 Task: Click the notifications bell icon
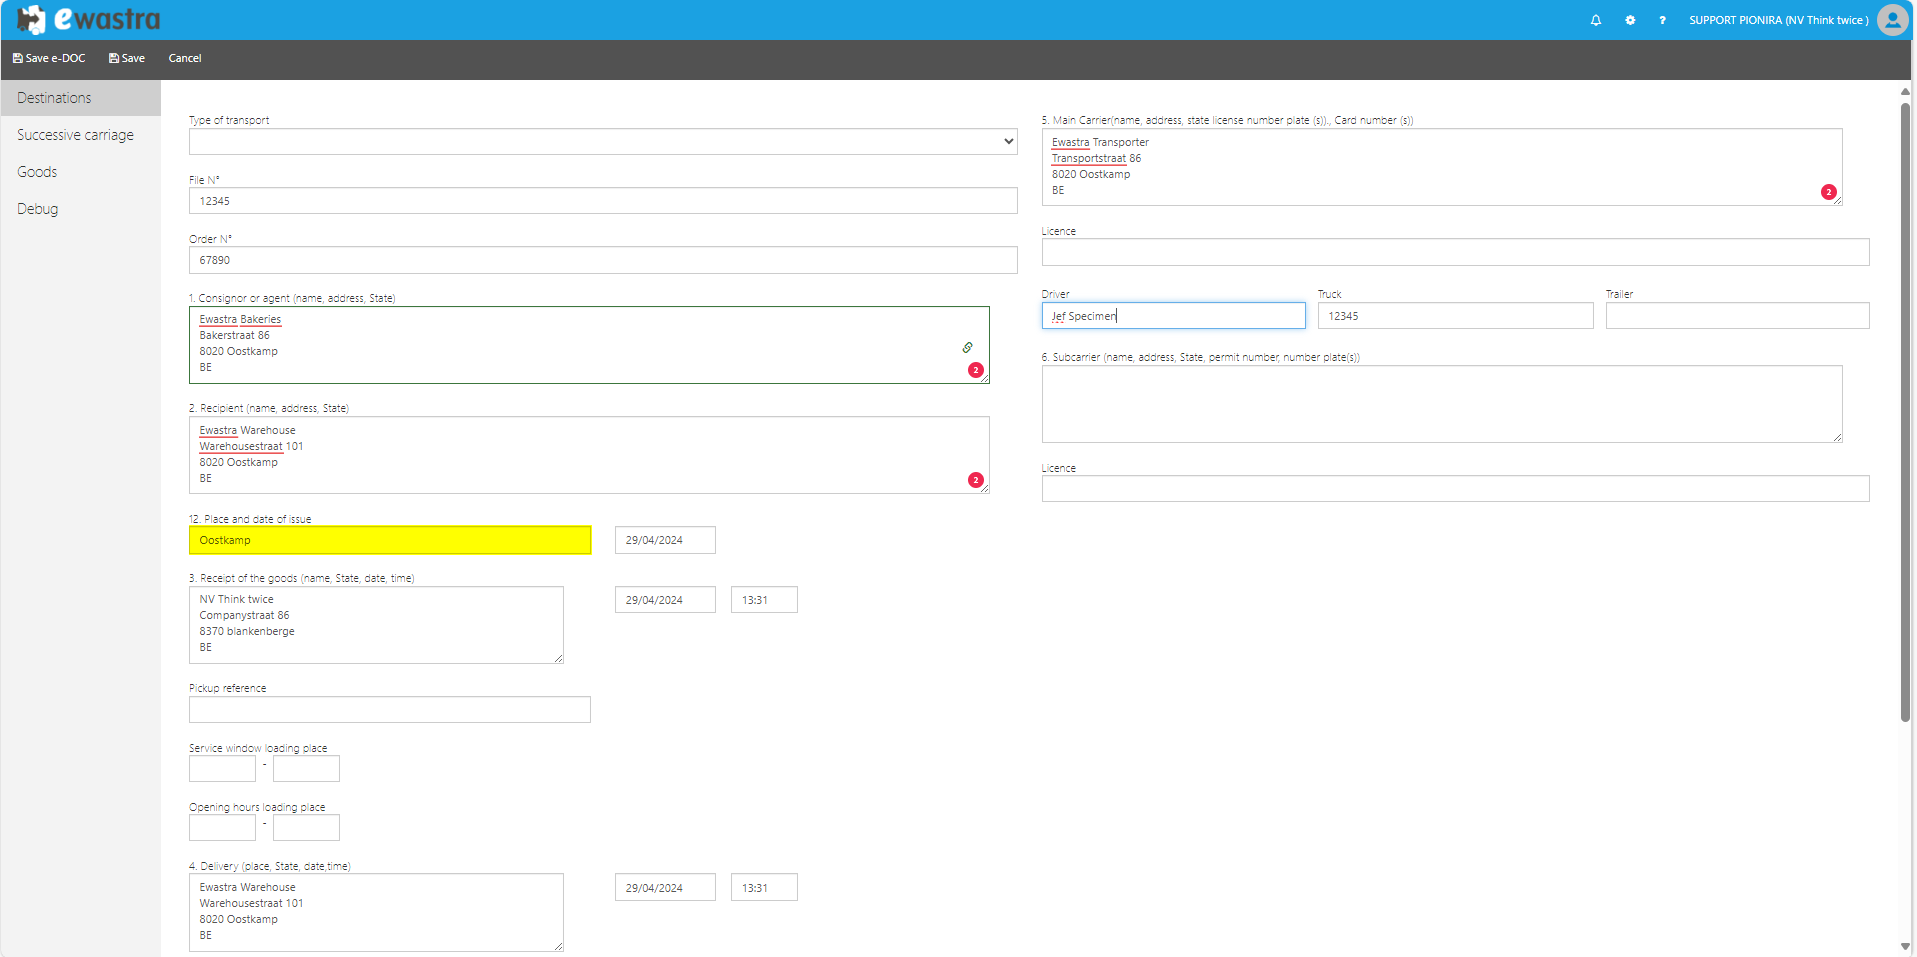click(x=1596, y=20)
